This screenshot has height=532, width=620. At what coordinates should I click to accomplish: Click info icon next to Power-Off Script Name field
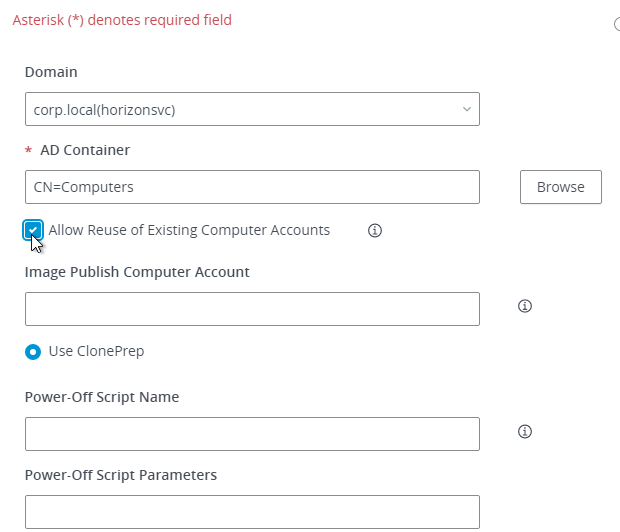(x=525, y=431)
